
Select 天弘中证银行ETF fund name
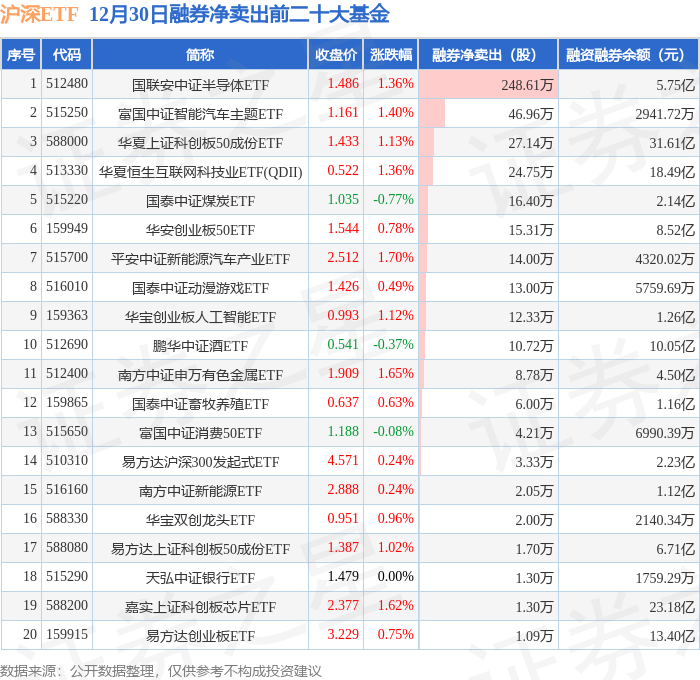pyautogui.click(x=200, y=578)
